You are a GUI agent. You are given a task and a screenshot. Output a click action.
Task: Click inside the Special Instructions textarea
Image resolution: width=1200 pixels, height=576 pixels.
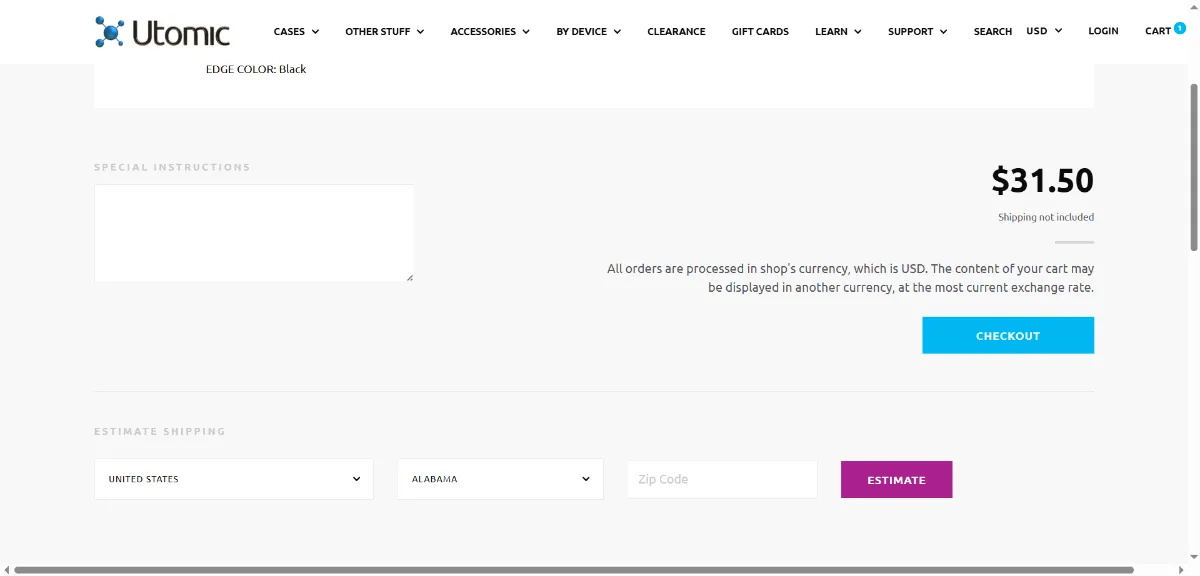coord(254,233)
